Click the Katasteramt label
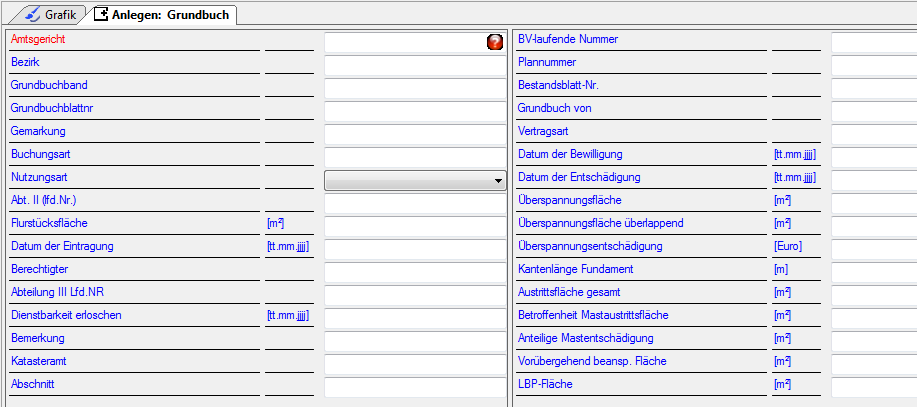917x407 pixels. tap(39, 361)
